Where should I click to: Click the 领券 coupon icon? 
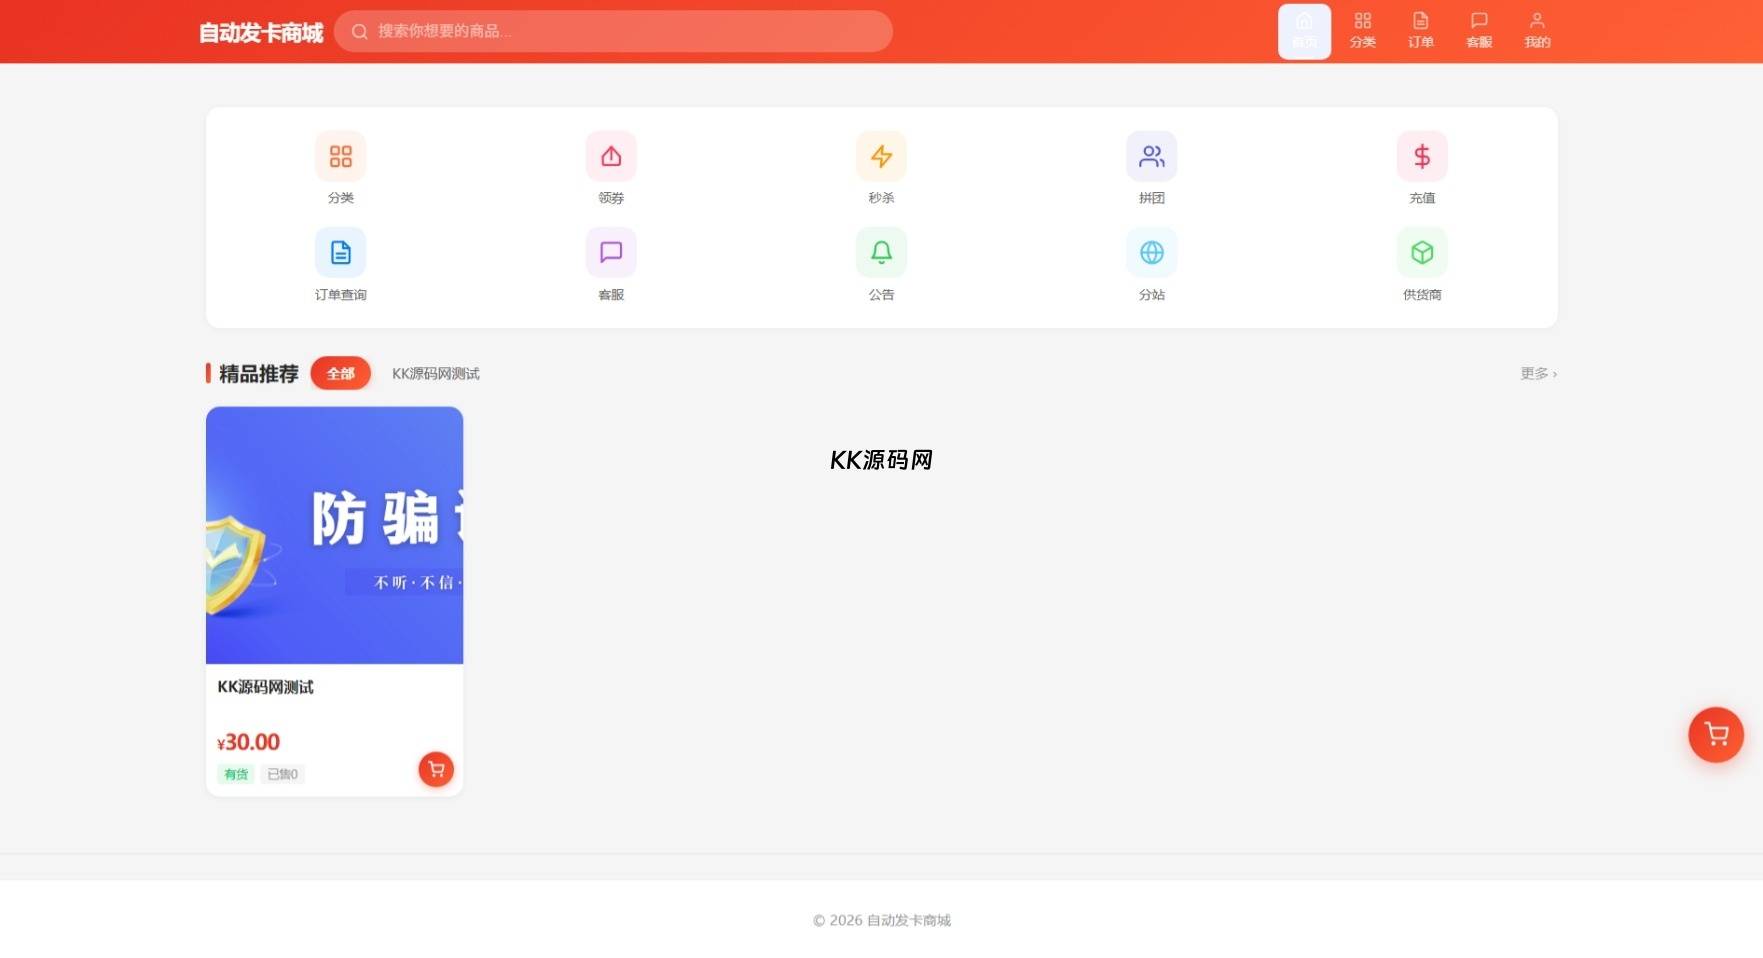(610, 157)
